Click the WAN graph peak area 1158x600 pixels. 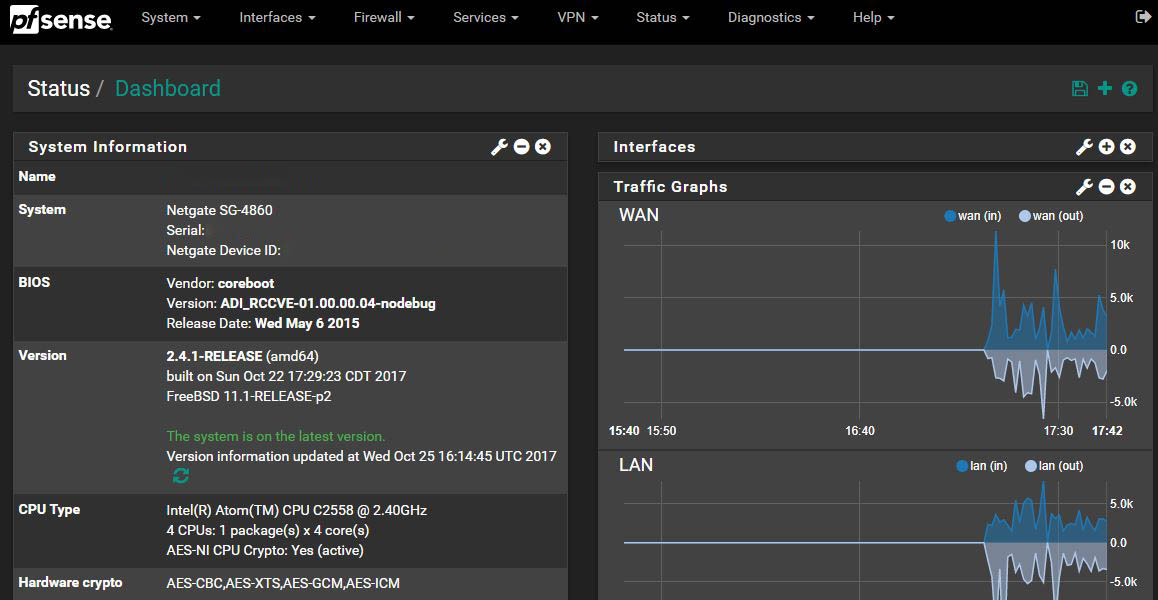click(x=996, y=288)
